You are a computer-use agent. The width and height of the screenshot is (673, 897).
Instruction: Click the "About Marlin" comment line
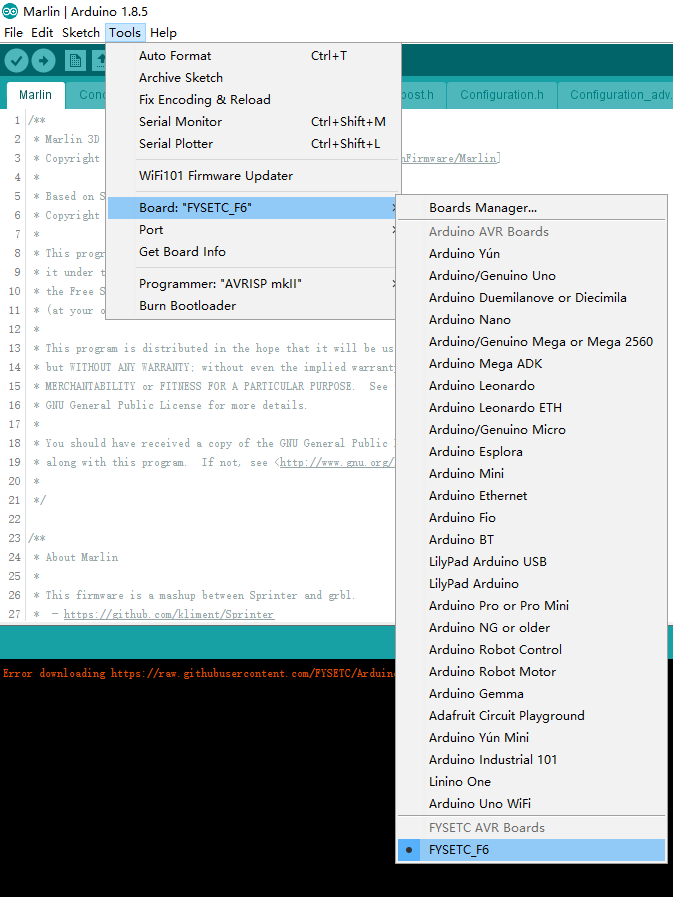tap(82, 557)
